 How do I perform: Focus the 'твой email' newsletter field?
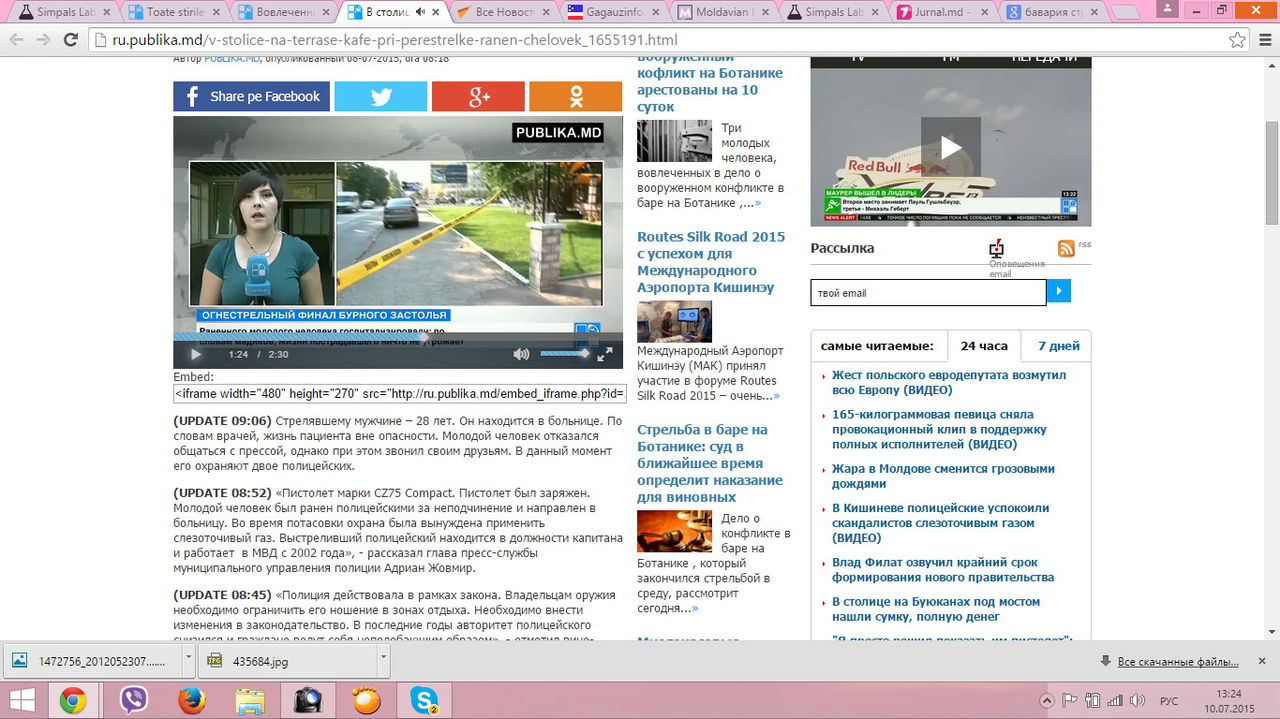point(928,292)
